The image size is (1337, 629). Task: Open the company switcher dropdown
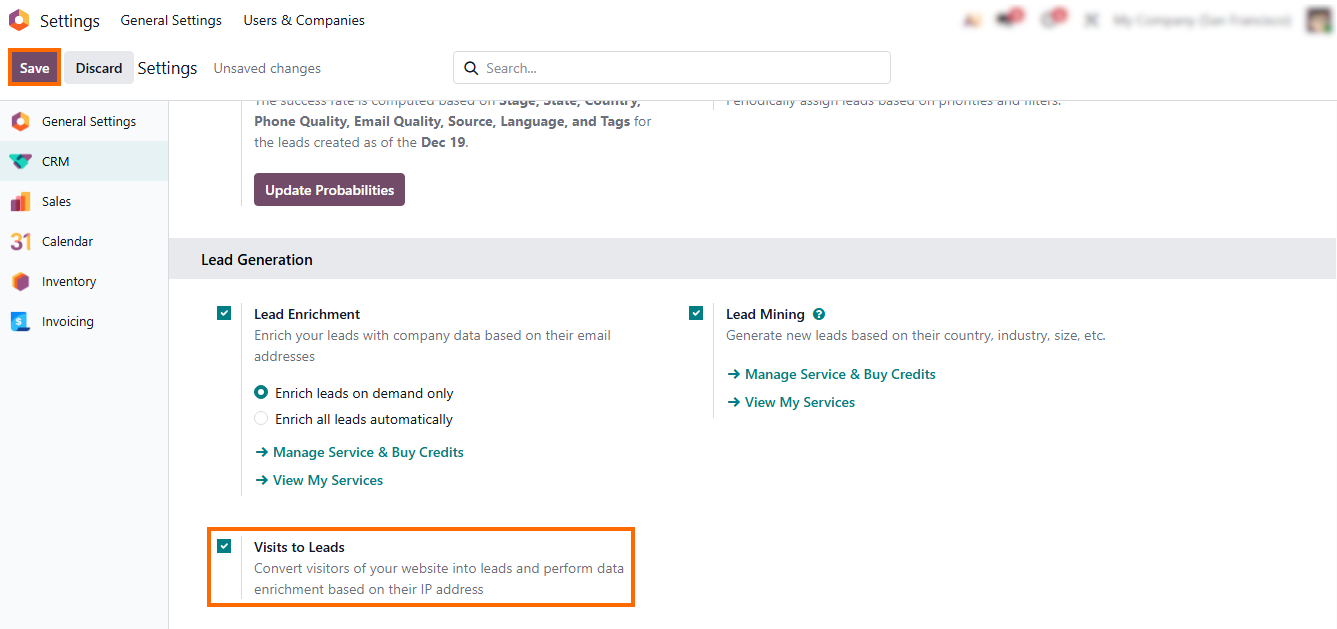tap(1200, 20)
